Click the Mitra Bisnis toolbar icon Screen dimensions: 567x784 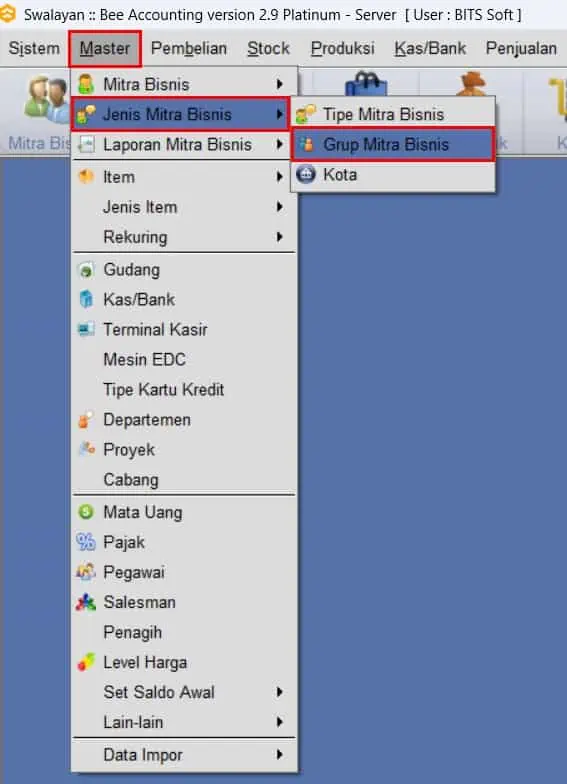click(x=48, y=99)
